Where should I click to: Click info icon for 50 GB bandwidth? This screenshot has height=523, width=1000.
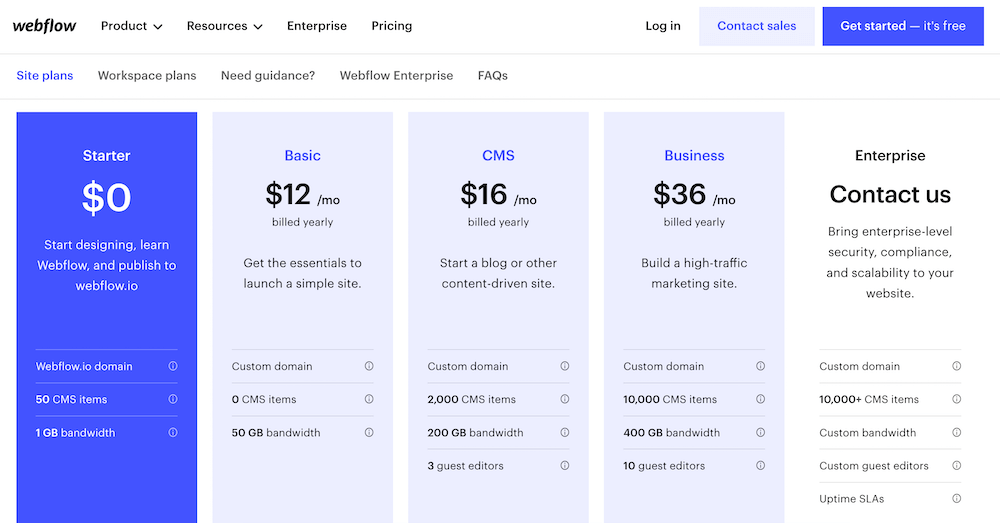[x=369, y=433]
